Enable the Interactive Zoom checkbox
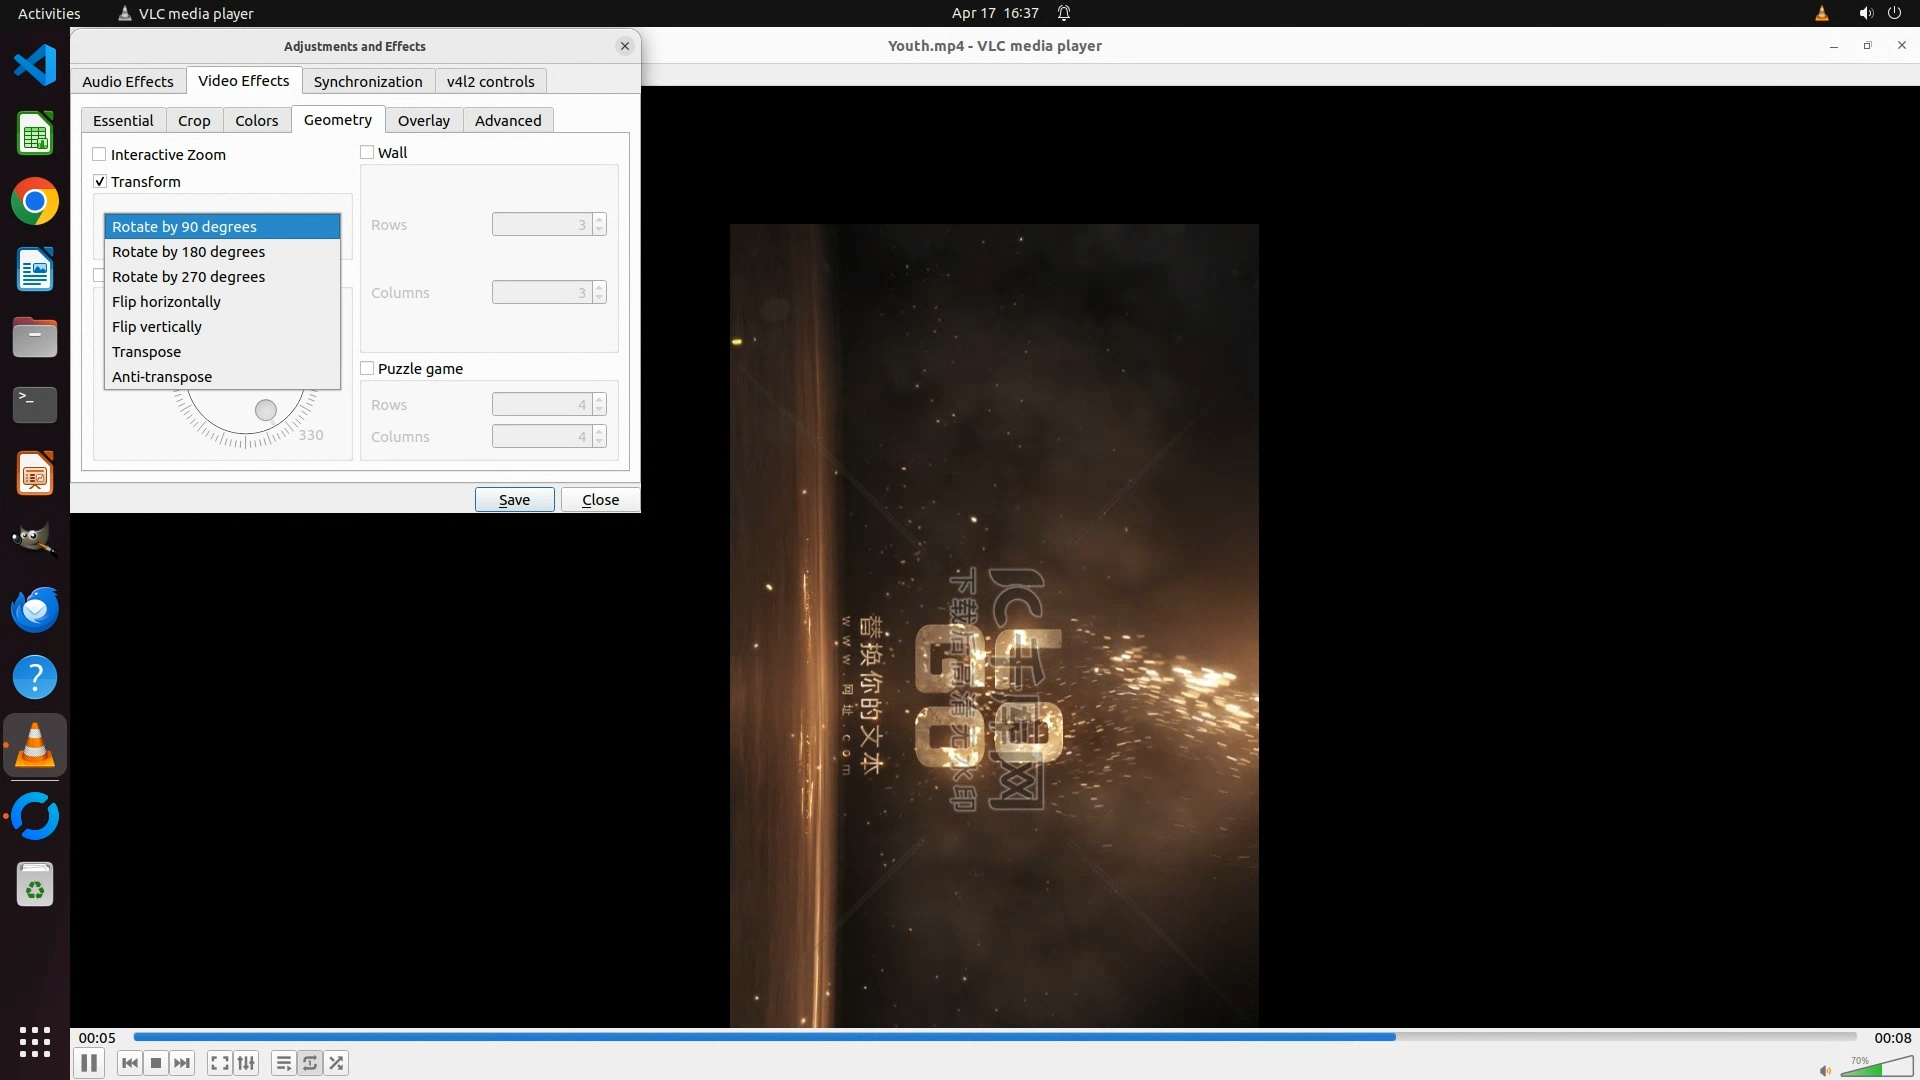 click(100, 154)
